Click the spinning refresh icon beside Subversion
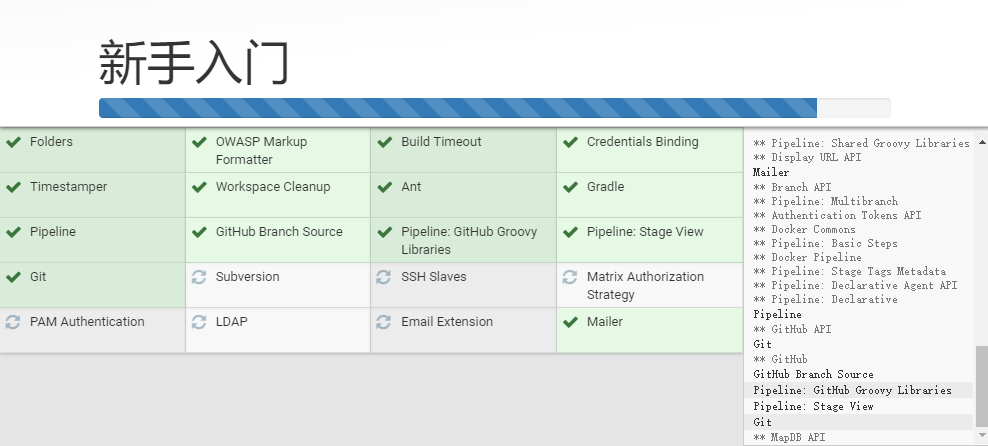The image size is (988, 446). pos(199,277)
